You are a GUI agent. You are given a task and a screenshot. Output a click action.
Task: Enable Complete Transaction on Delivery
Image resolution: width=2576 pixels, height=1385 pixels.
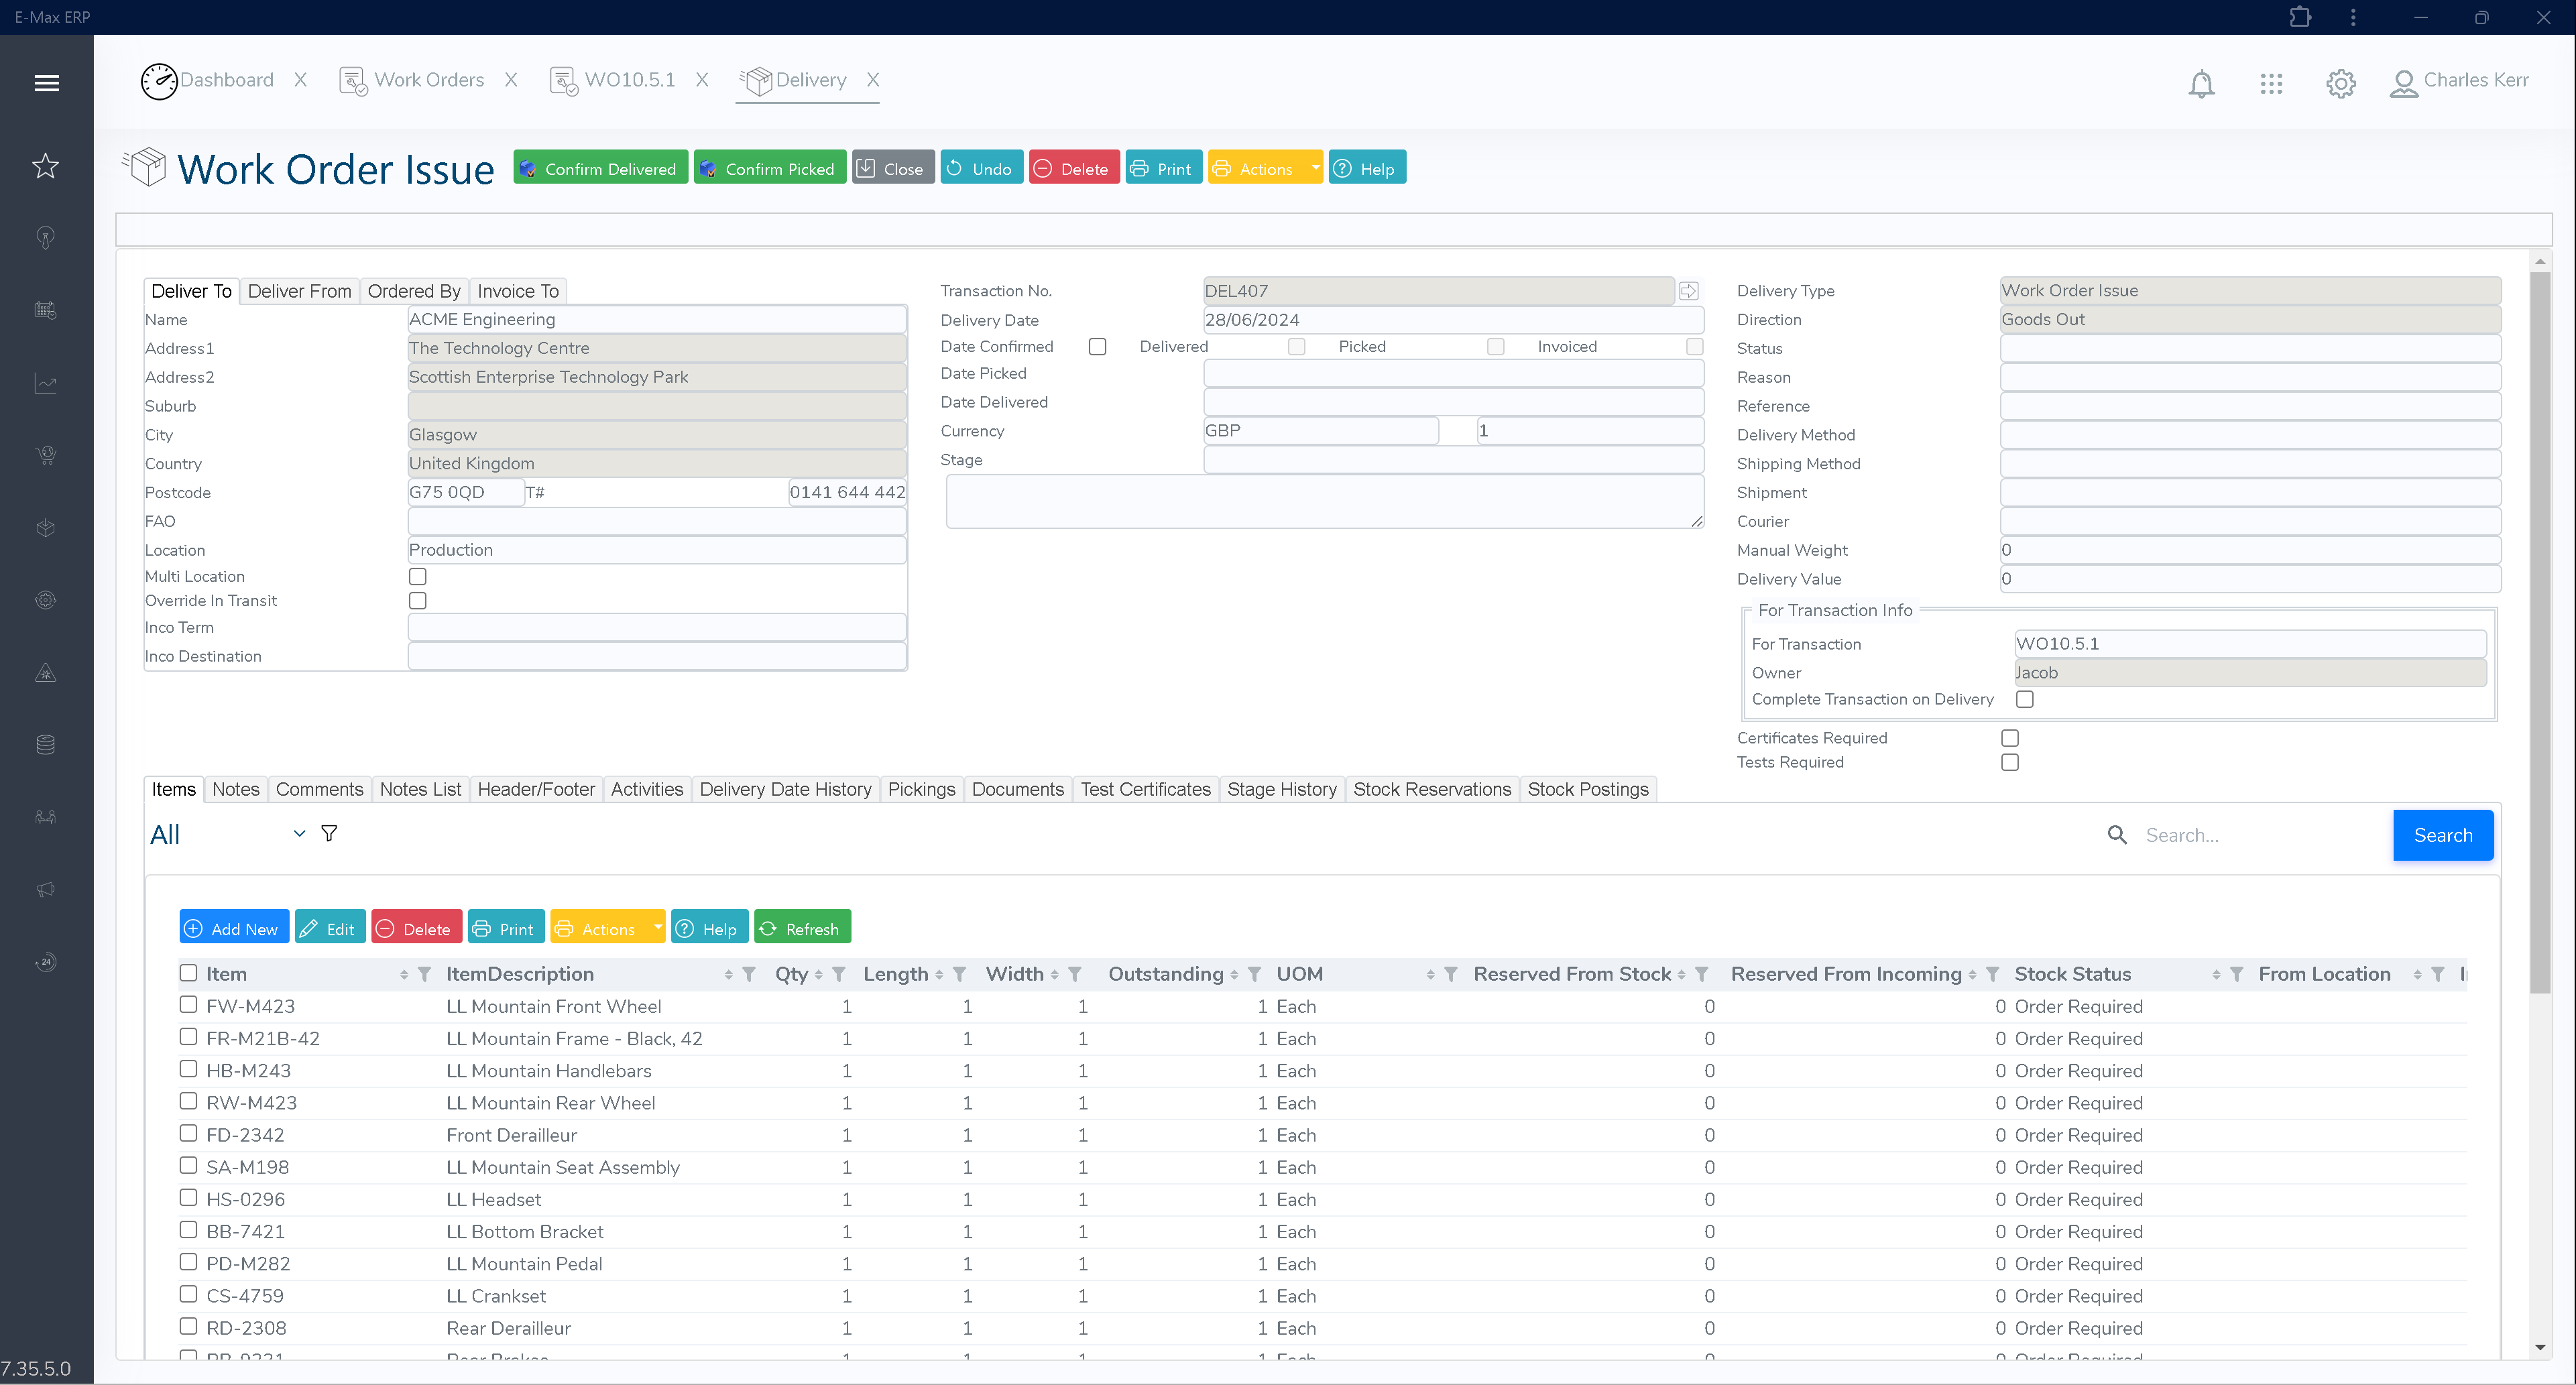[2025, 699]
